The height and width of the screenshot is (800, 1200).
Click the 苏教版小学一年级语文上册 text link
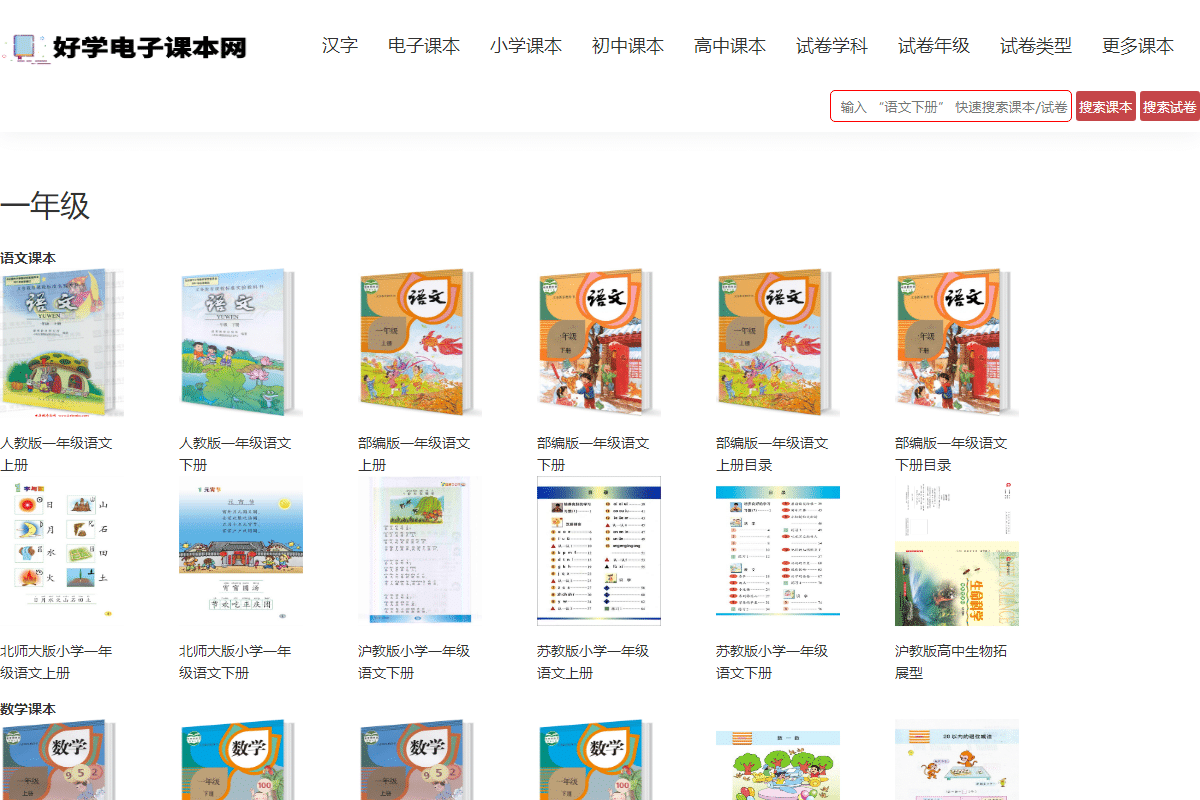point(593,662)
